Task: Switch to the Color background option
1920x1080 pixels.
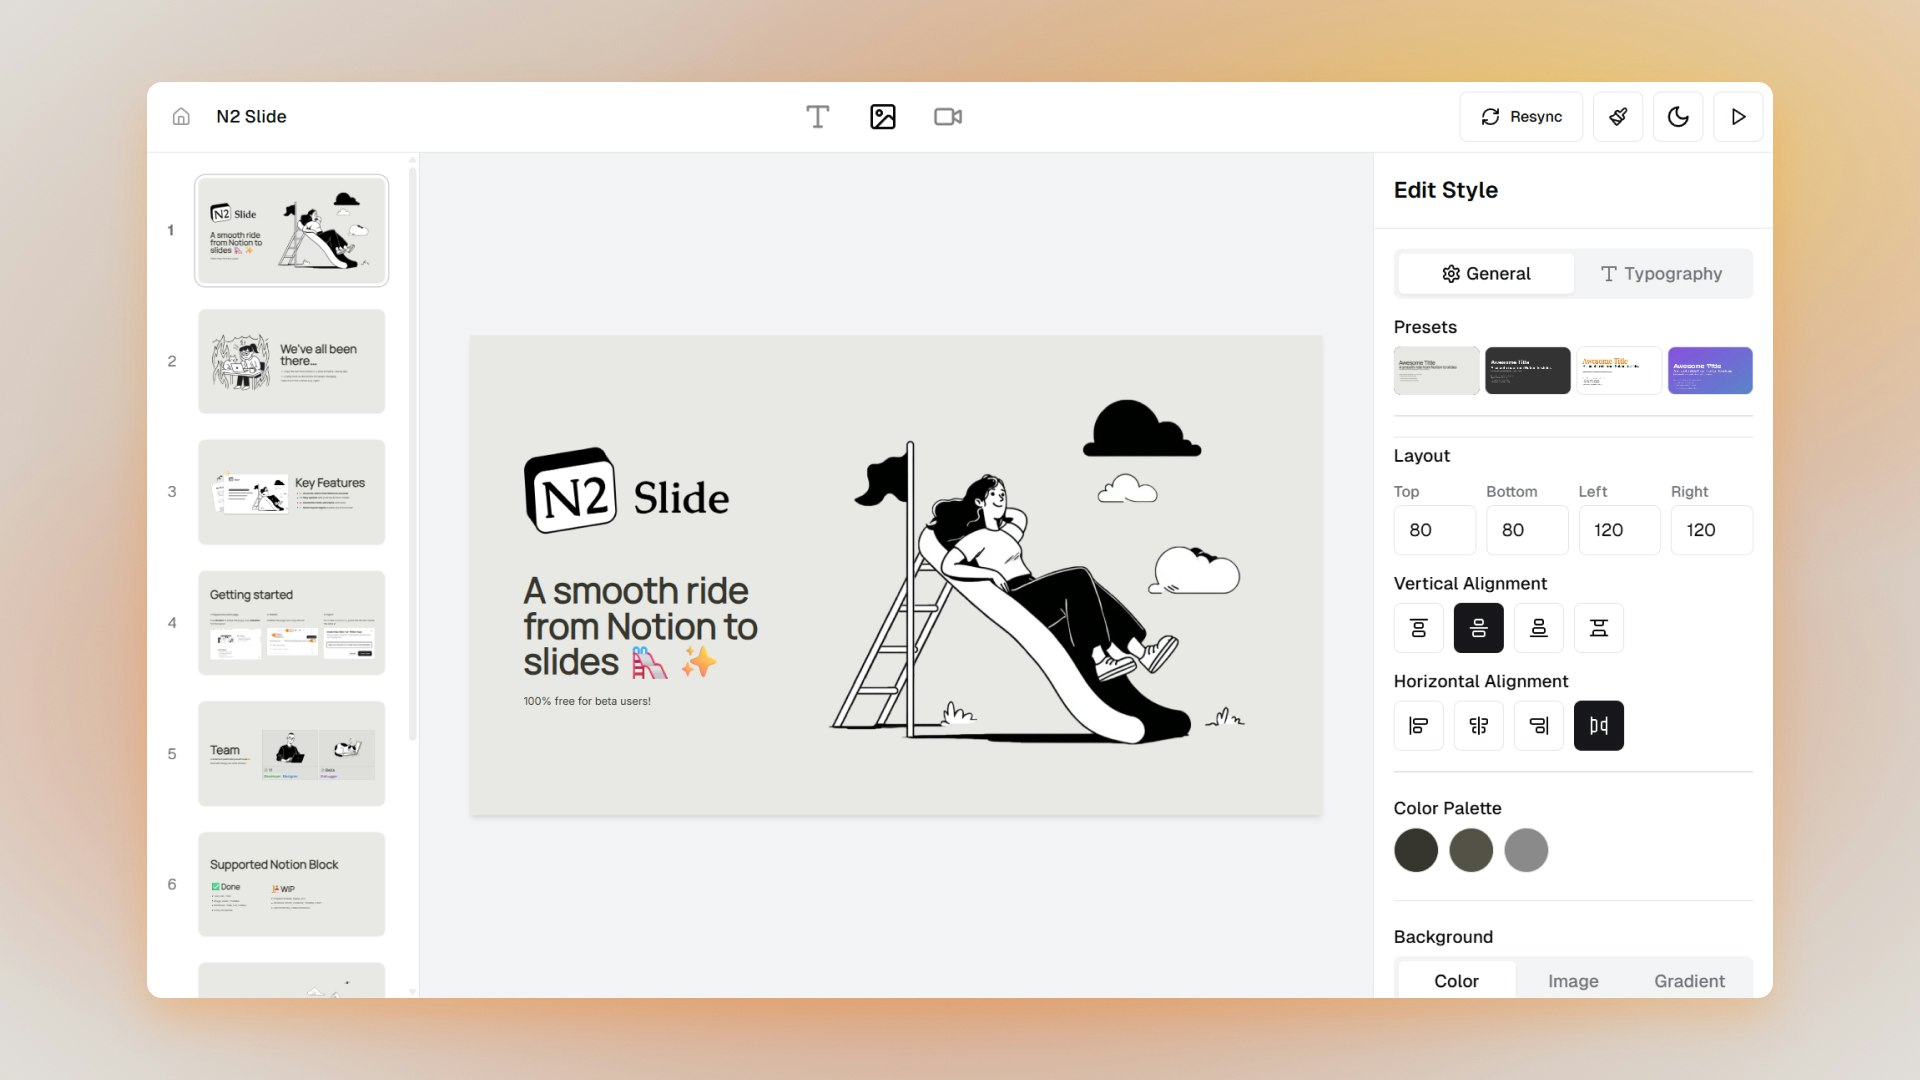Action: tap(1456, 981)
